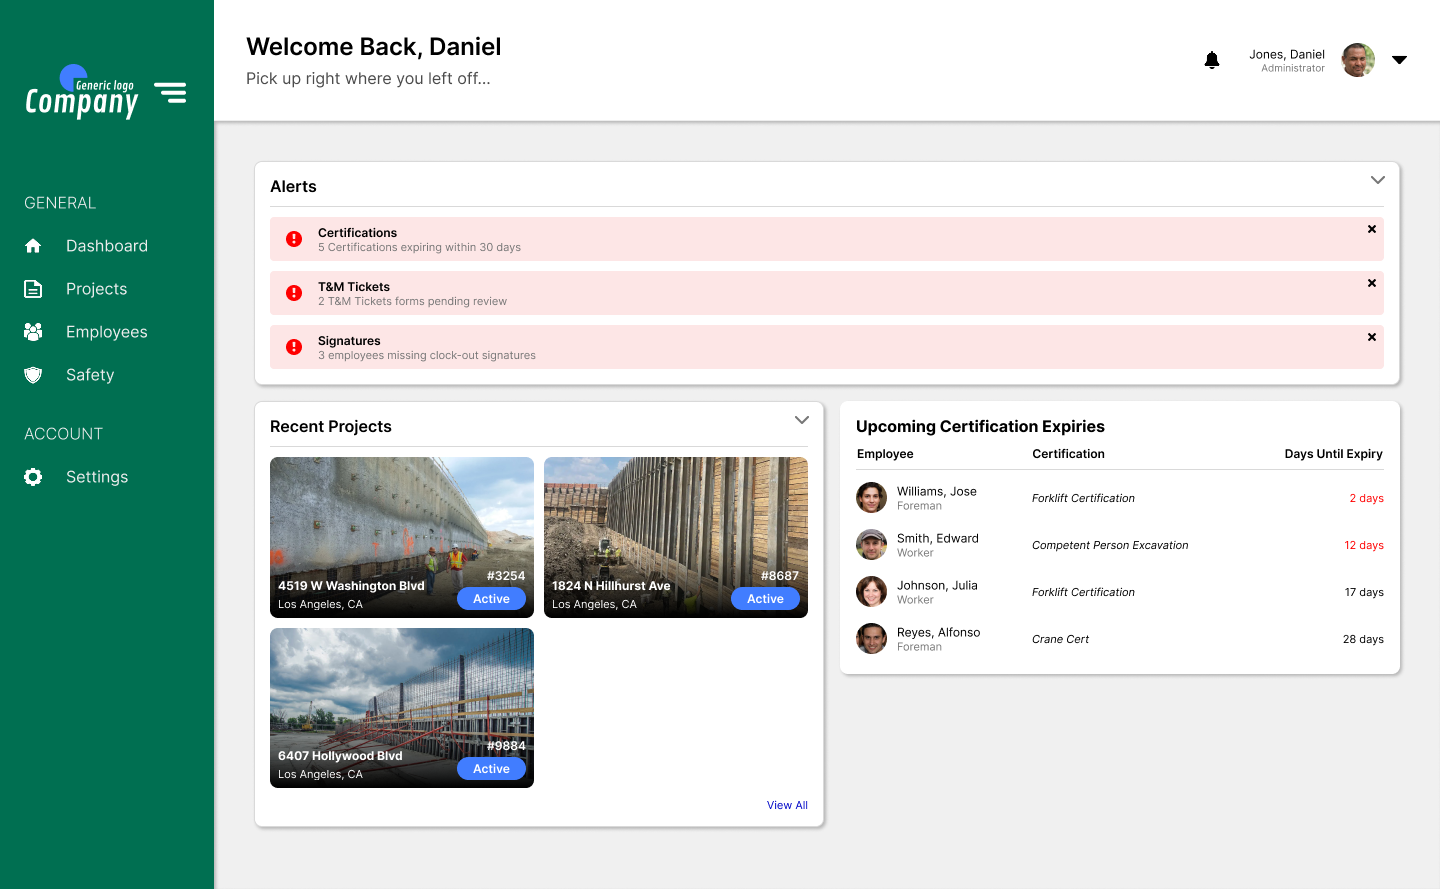Click Daniel Jones profile avatar

click(x=1357, y=60)
